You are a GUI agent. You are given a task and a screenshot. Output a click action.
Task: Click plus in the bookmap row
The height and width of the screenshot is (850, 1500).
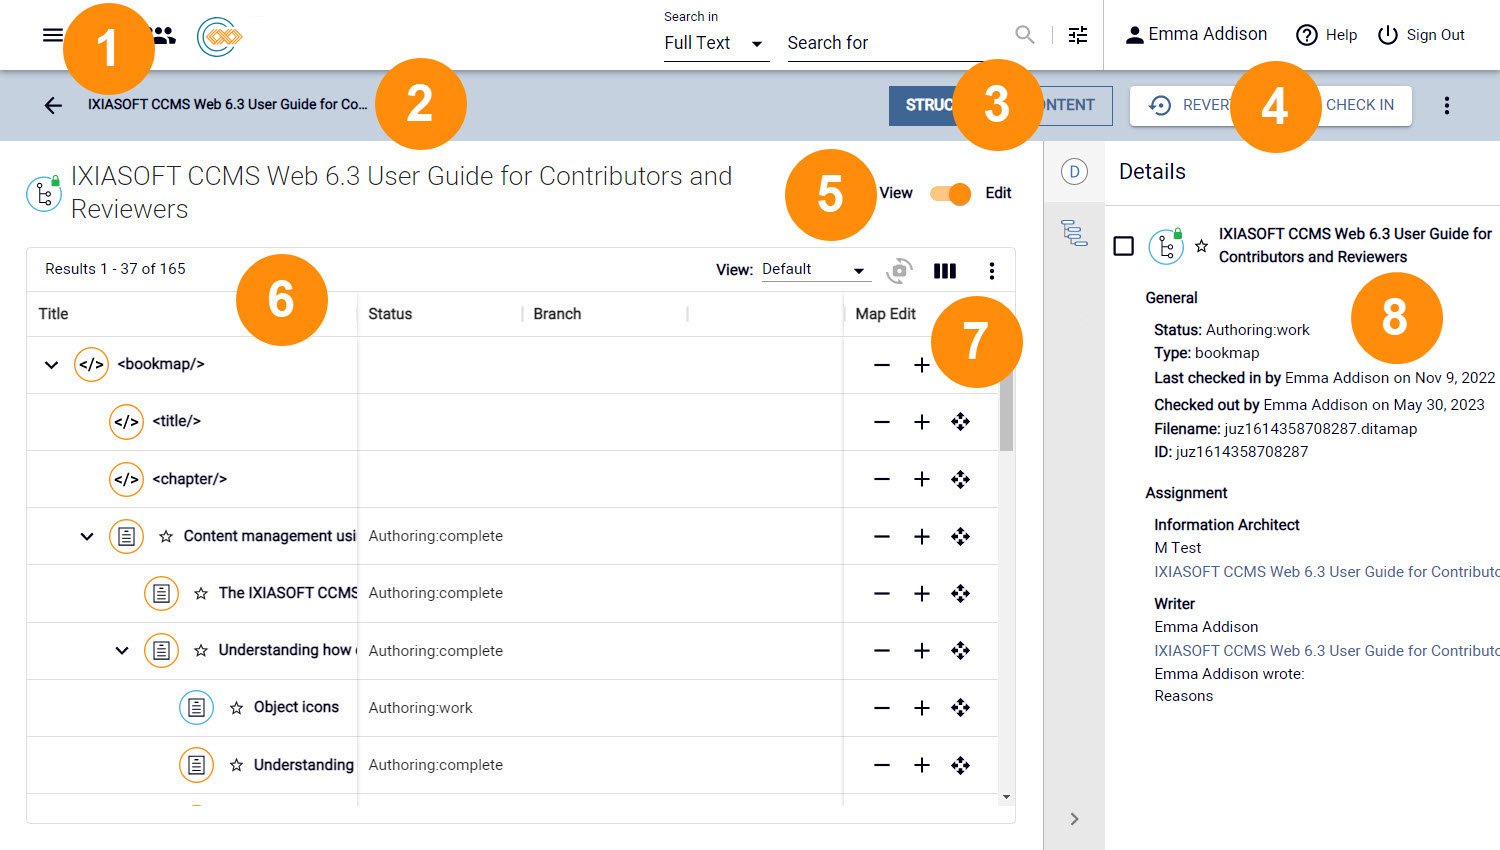tap(922, 365)
